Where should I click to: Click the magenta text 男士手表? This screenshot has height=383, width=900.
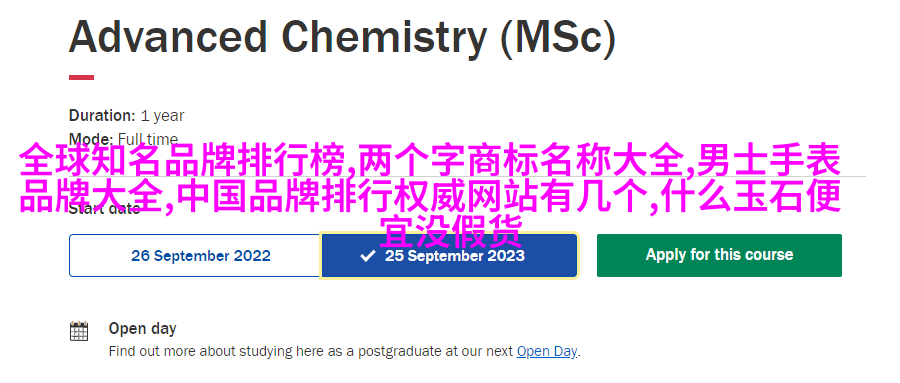coord(768,160)
